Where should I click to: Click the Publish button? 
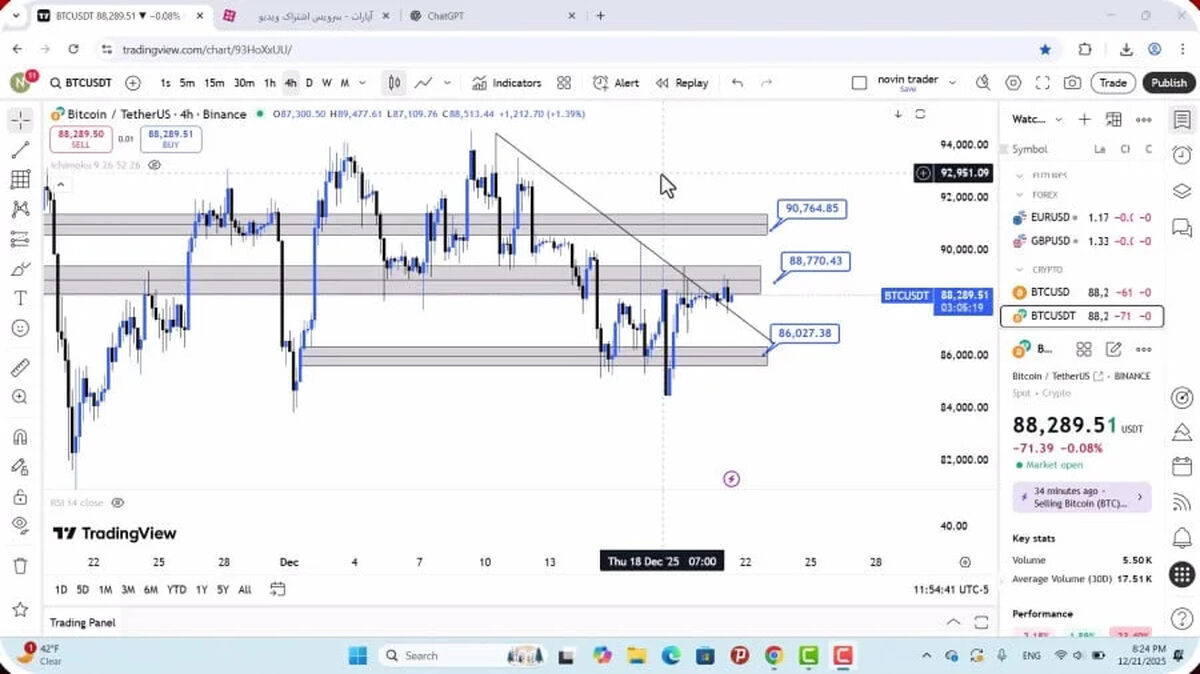tap(1168, 83)
